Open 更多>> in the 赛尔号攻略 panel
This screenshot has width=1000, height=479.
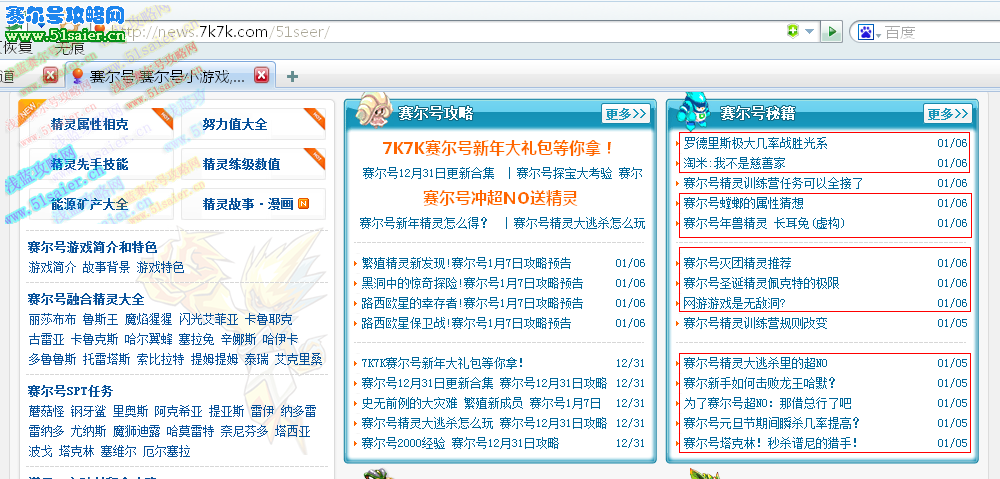coord(626,114)
